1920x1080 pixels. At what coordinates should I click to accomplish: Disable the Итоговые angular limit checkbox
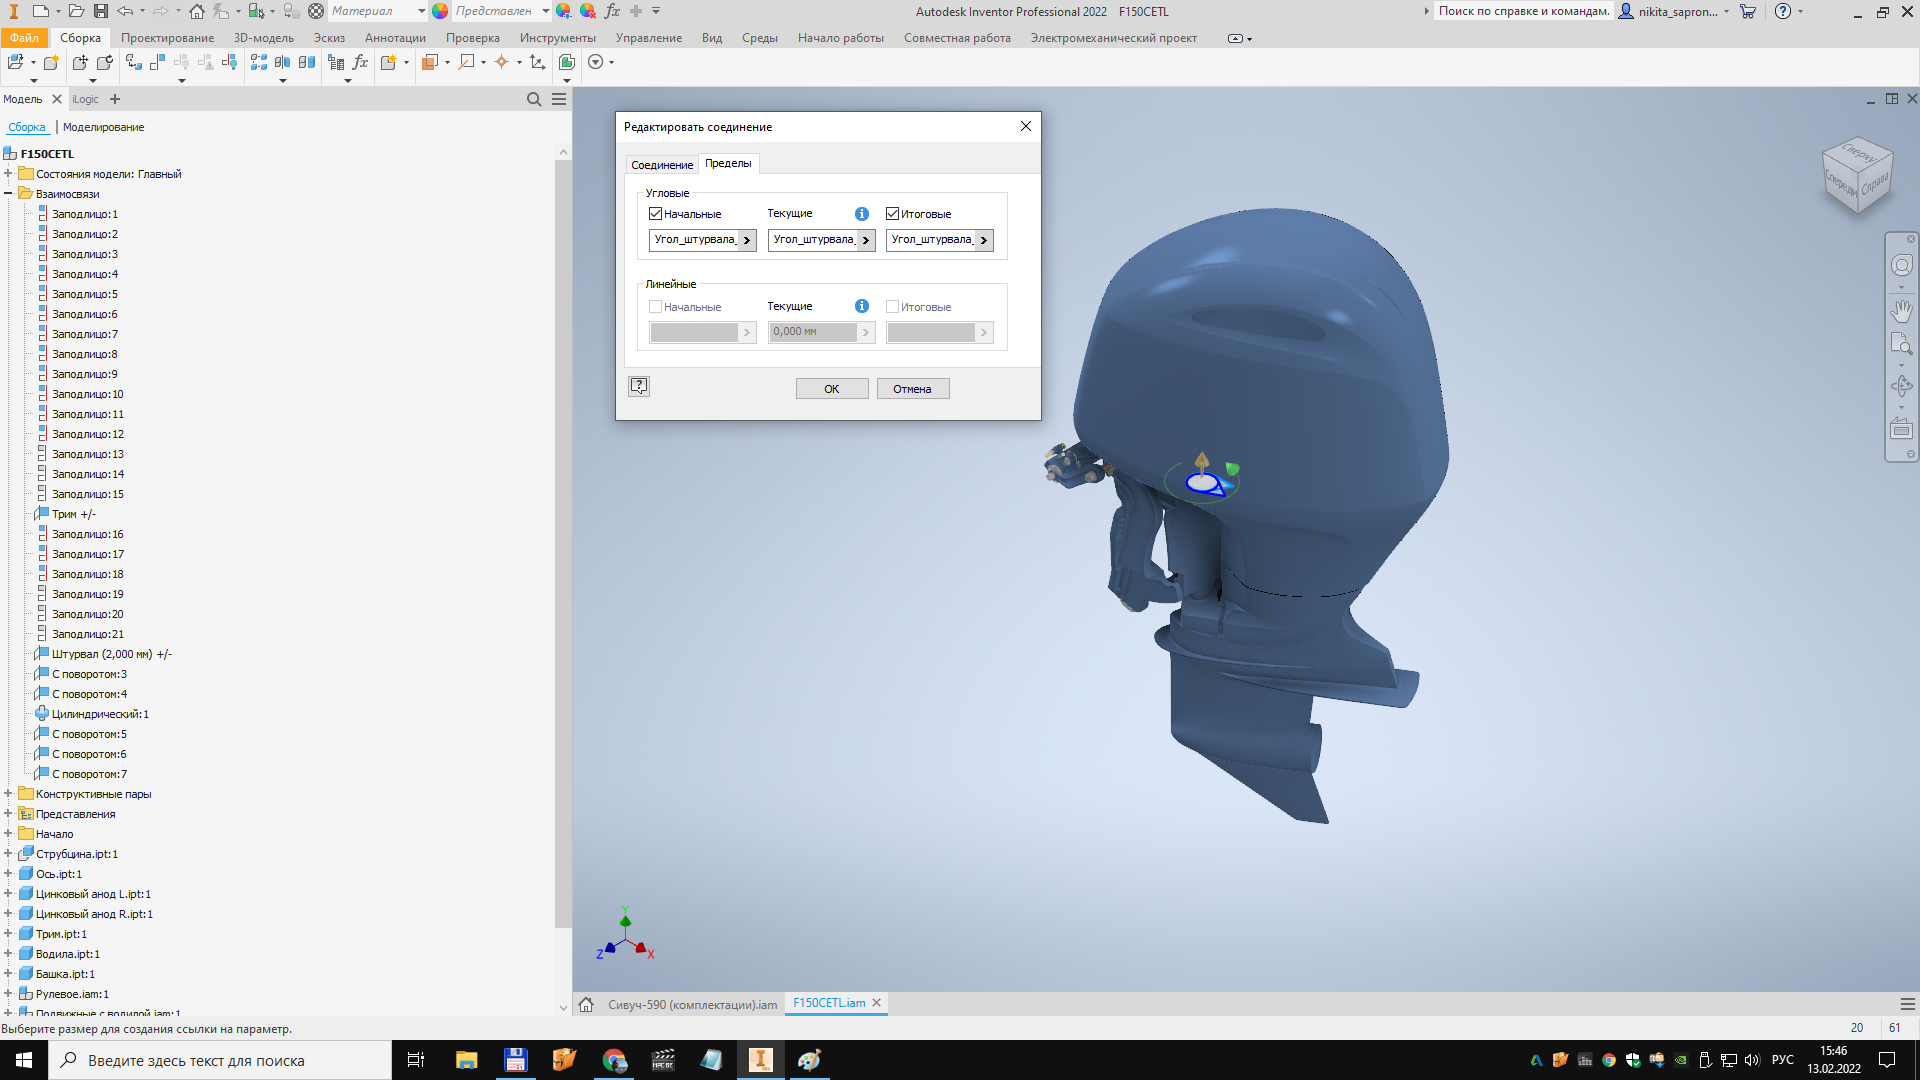[x=892, y=213]
